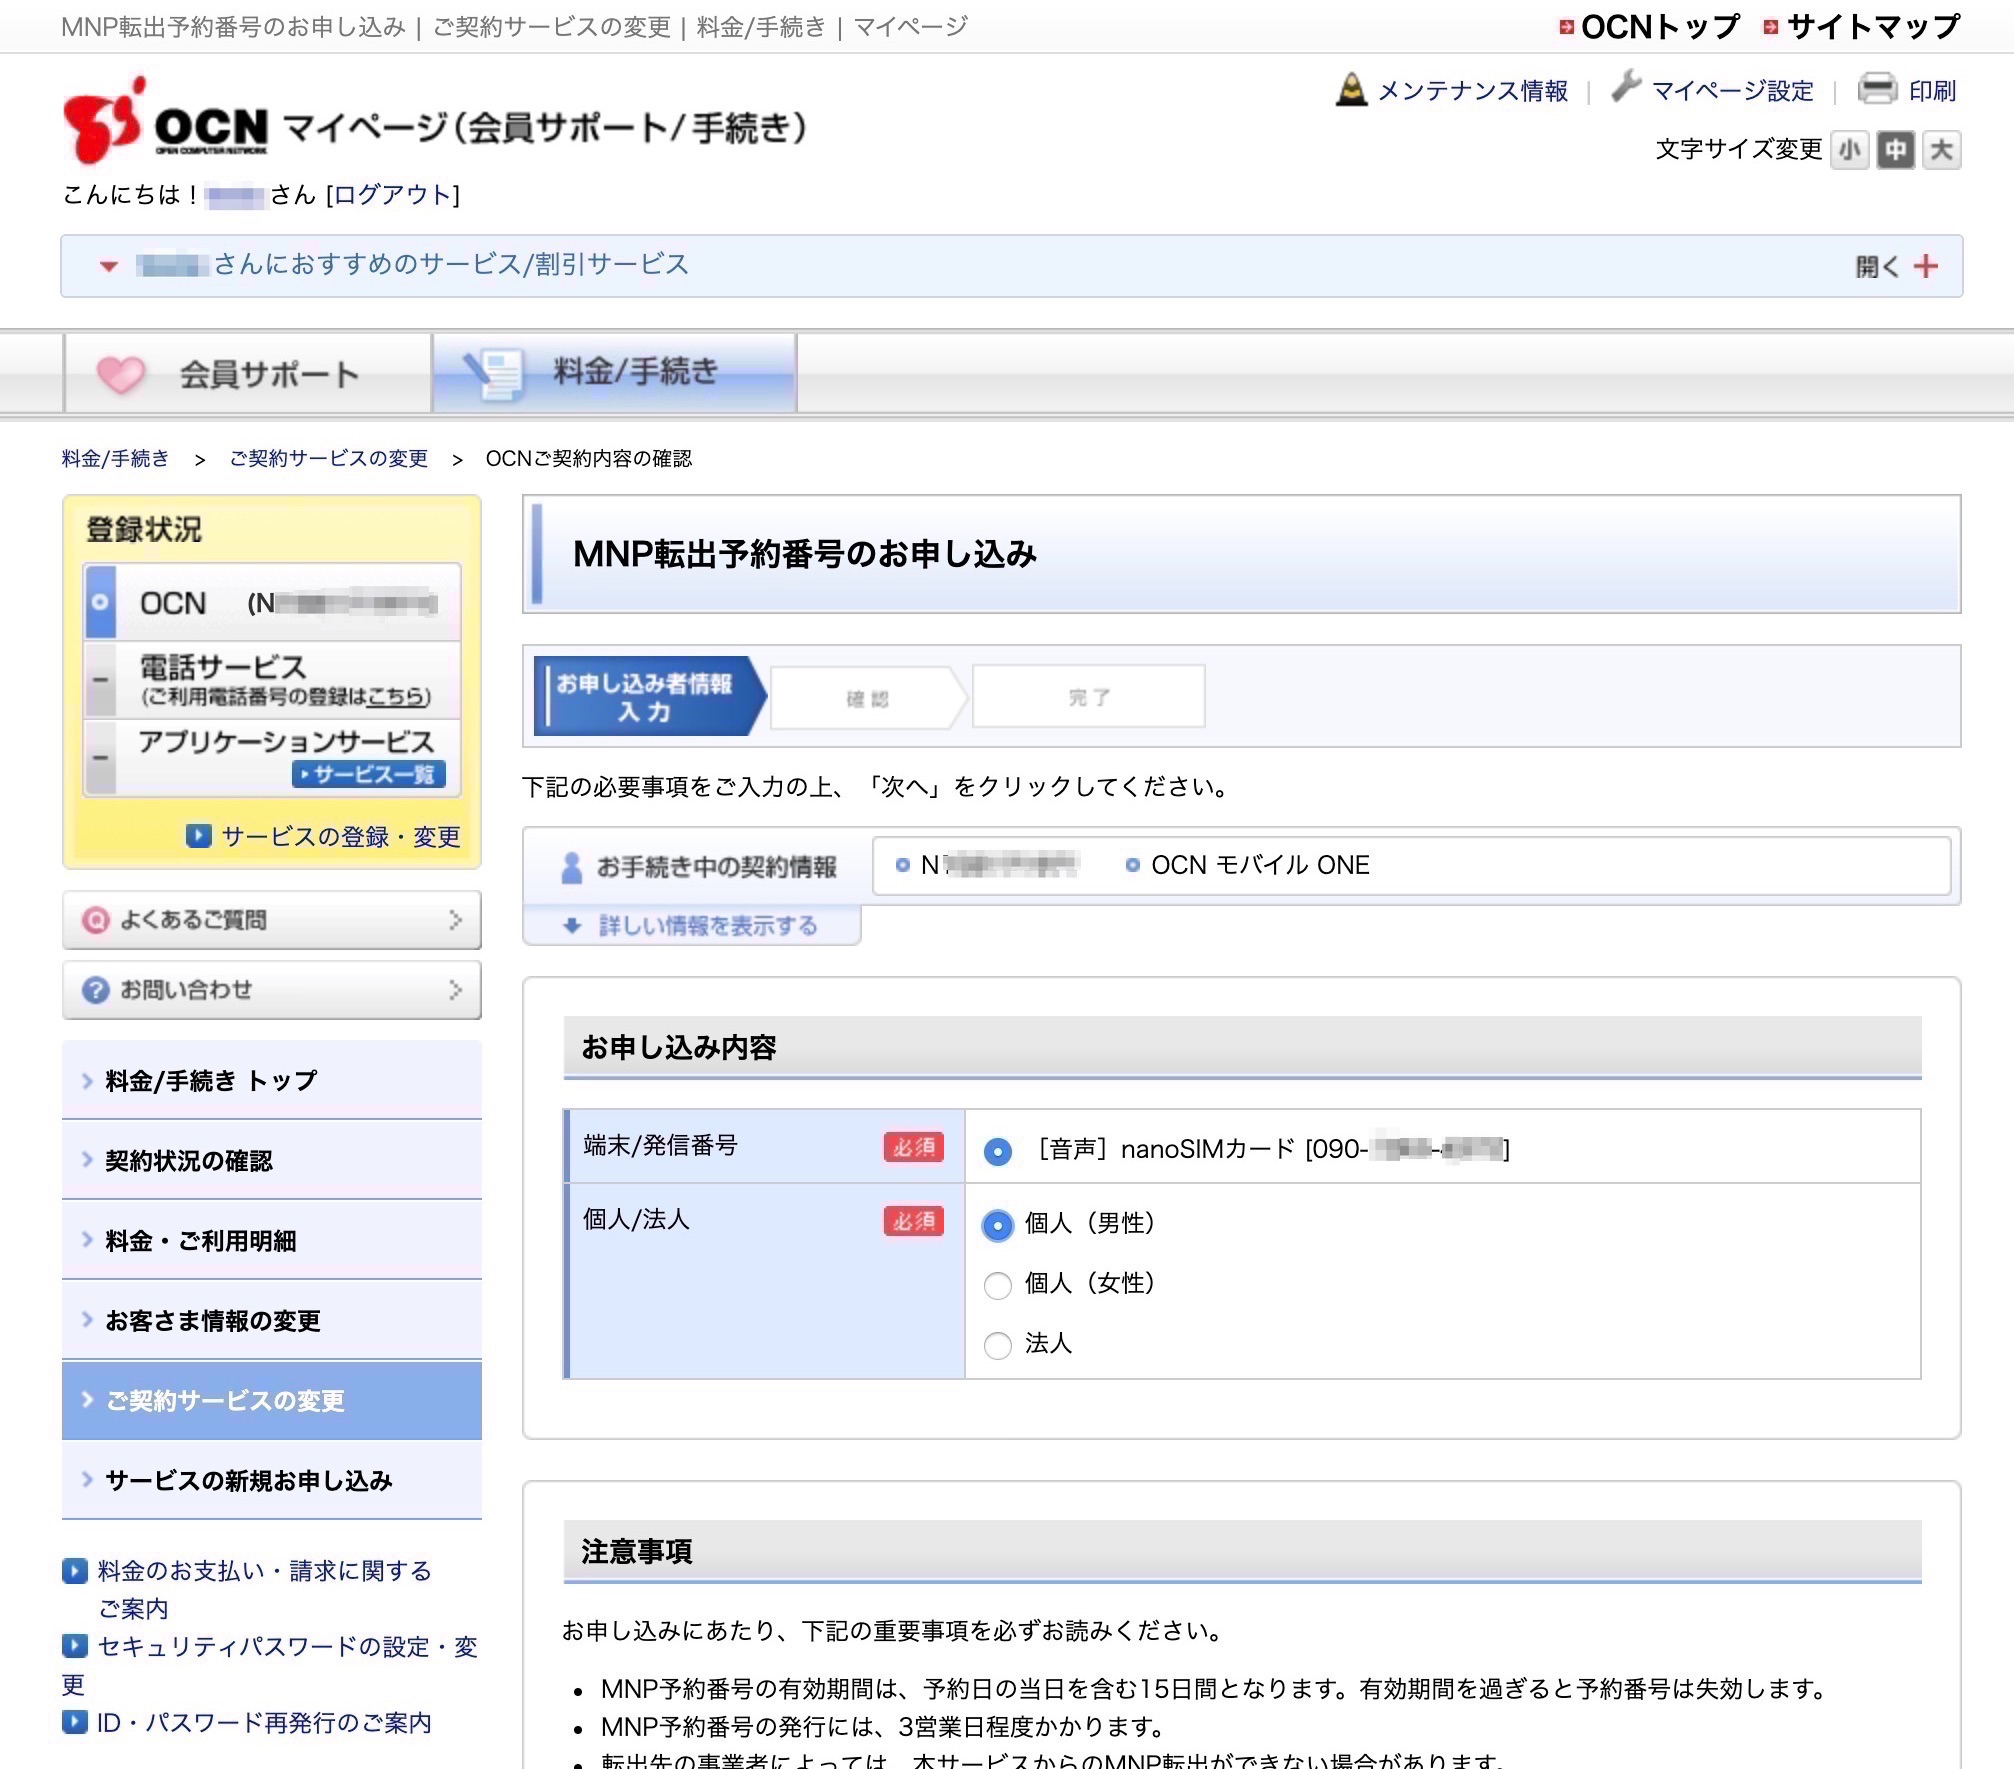Click the blue icon beside 料金のお支払い・請求に関するご案内
This screenshot has width=2014, height=1769.
[x=75, y=1570]
